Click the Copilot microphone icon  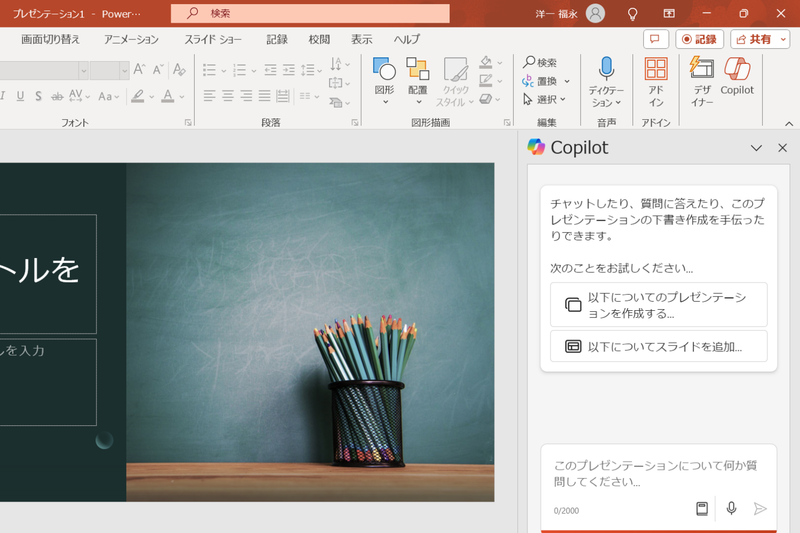point(731,509)
